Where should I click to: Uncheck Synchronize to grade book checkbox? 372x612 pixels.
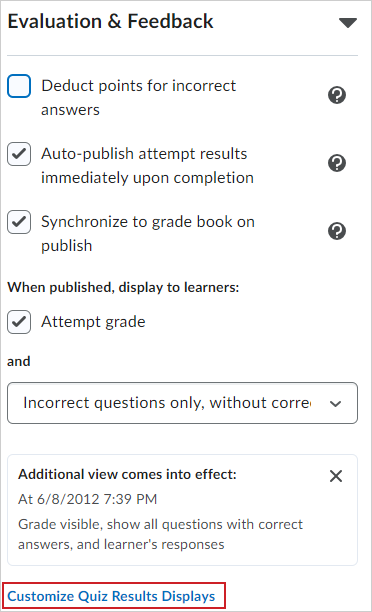[x=19, y=222]
